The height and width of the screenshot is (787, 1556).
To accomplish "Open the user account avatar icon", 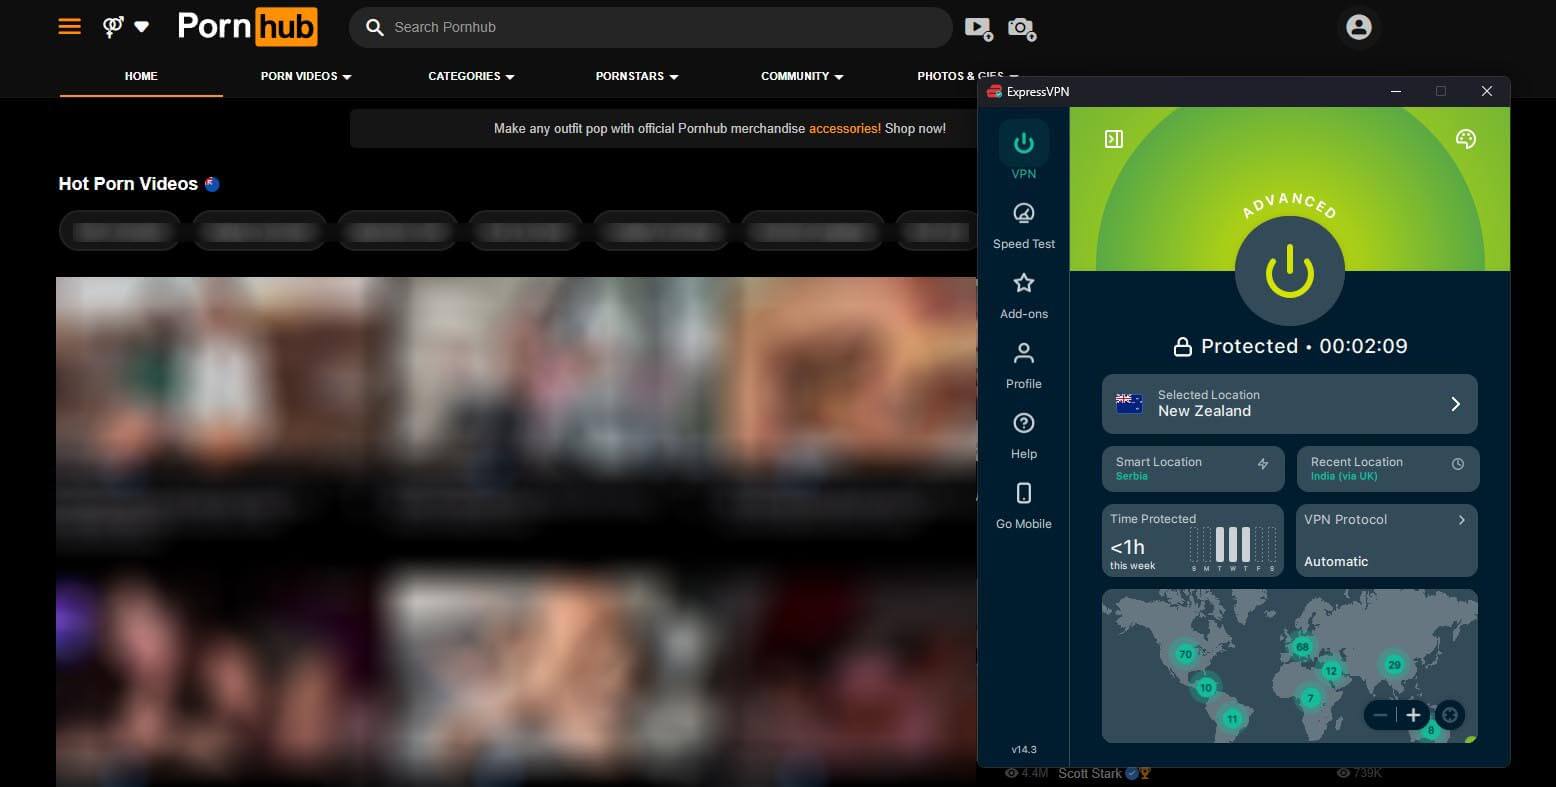I will tap(1358, 27).
